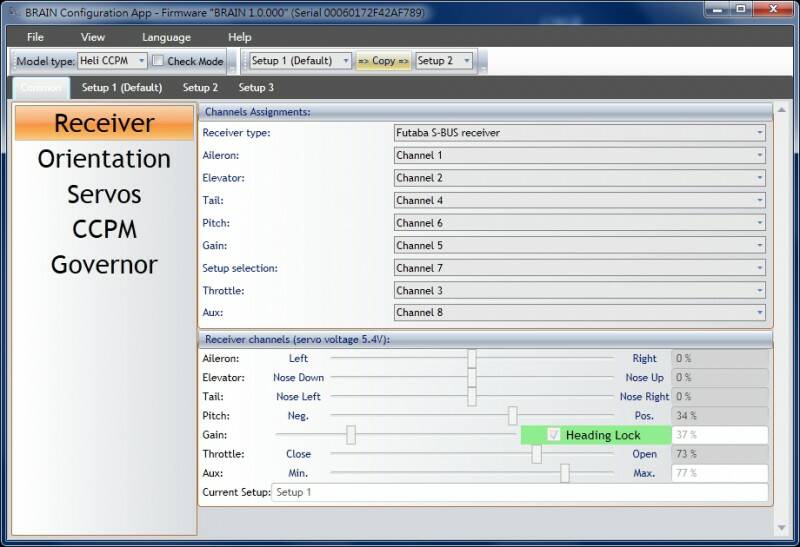Open the Receiver type dropdown
Viewport: 800px width, 547px height.
[580, 132]
